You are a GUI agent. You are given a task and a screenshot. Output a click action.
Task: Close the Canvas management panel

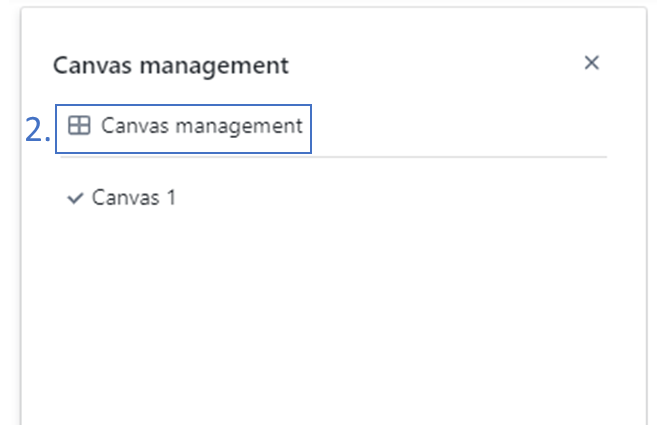(591, 63)
